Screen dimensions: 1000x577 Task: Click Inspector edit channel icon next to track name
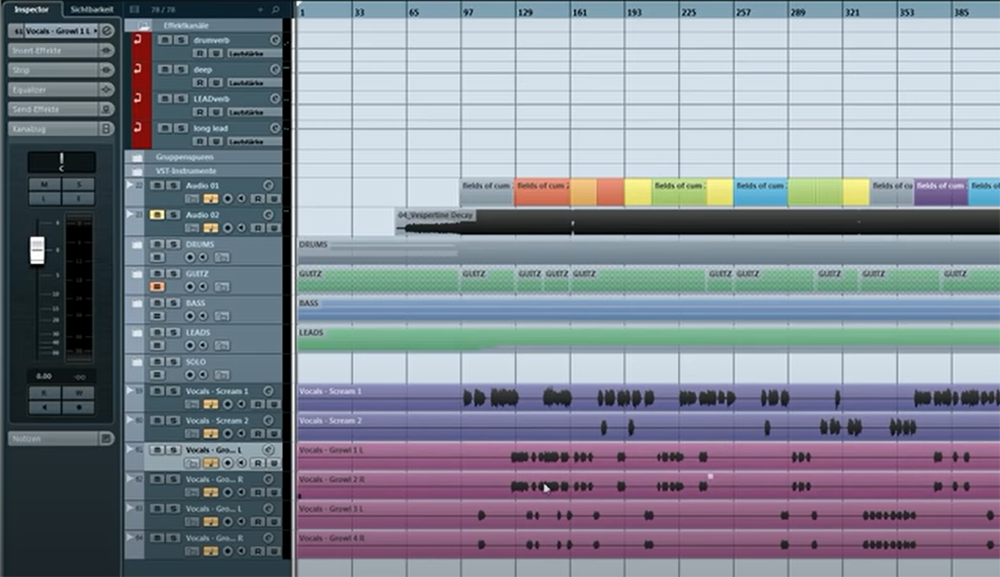tap(107, 30)
